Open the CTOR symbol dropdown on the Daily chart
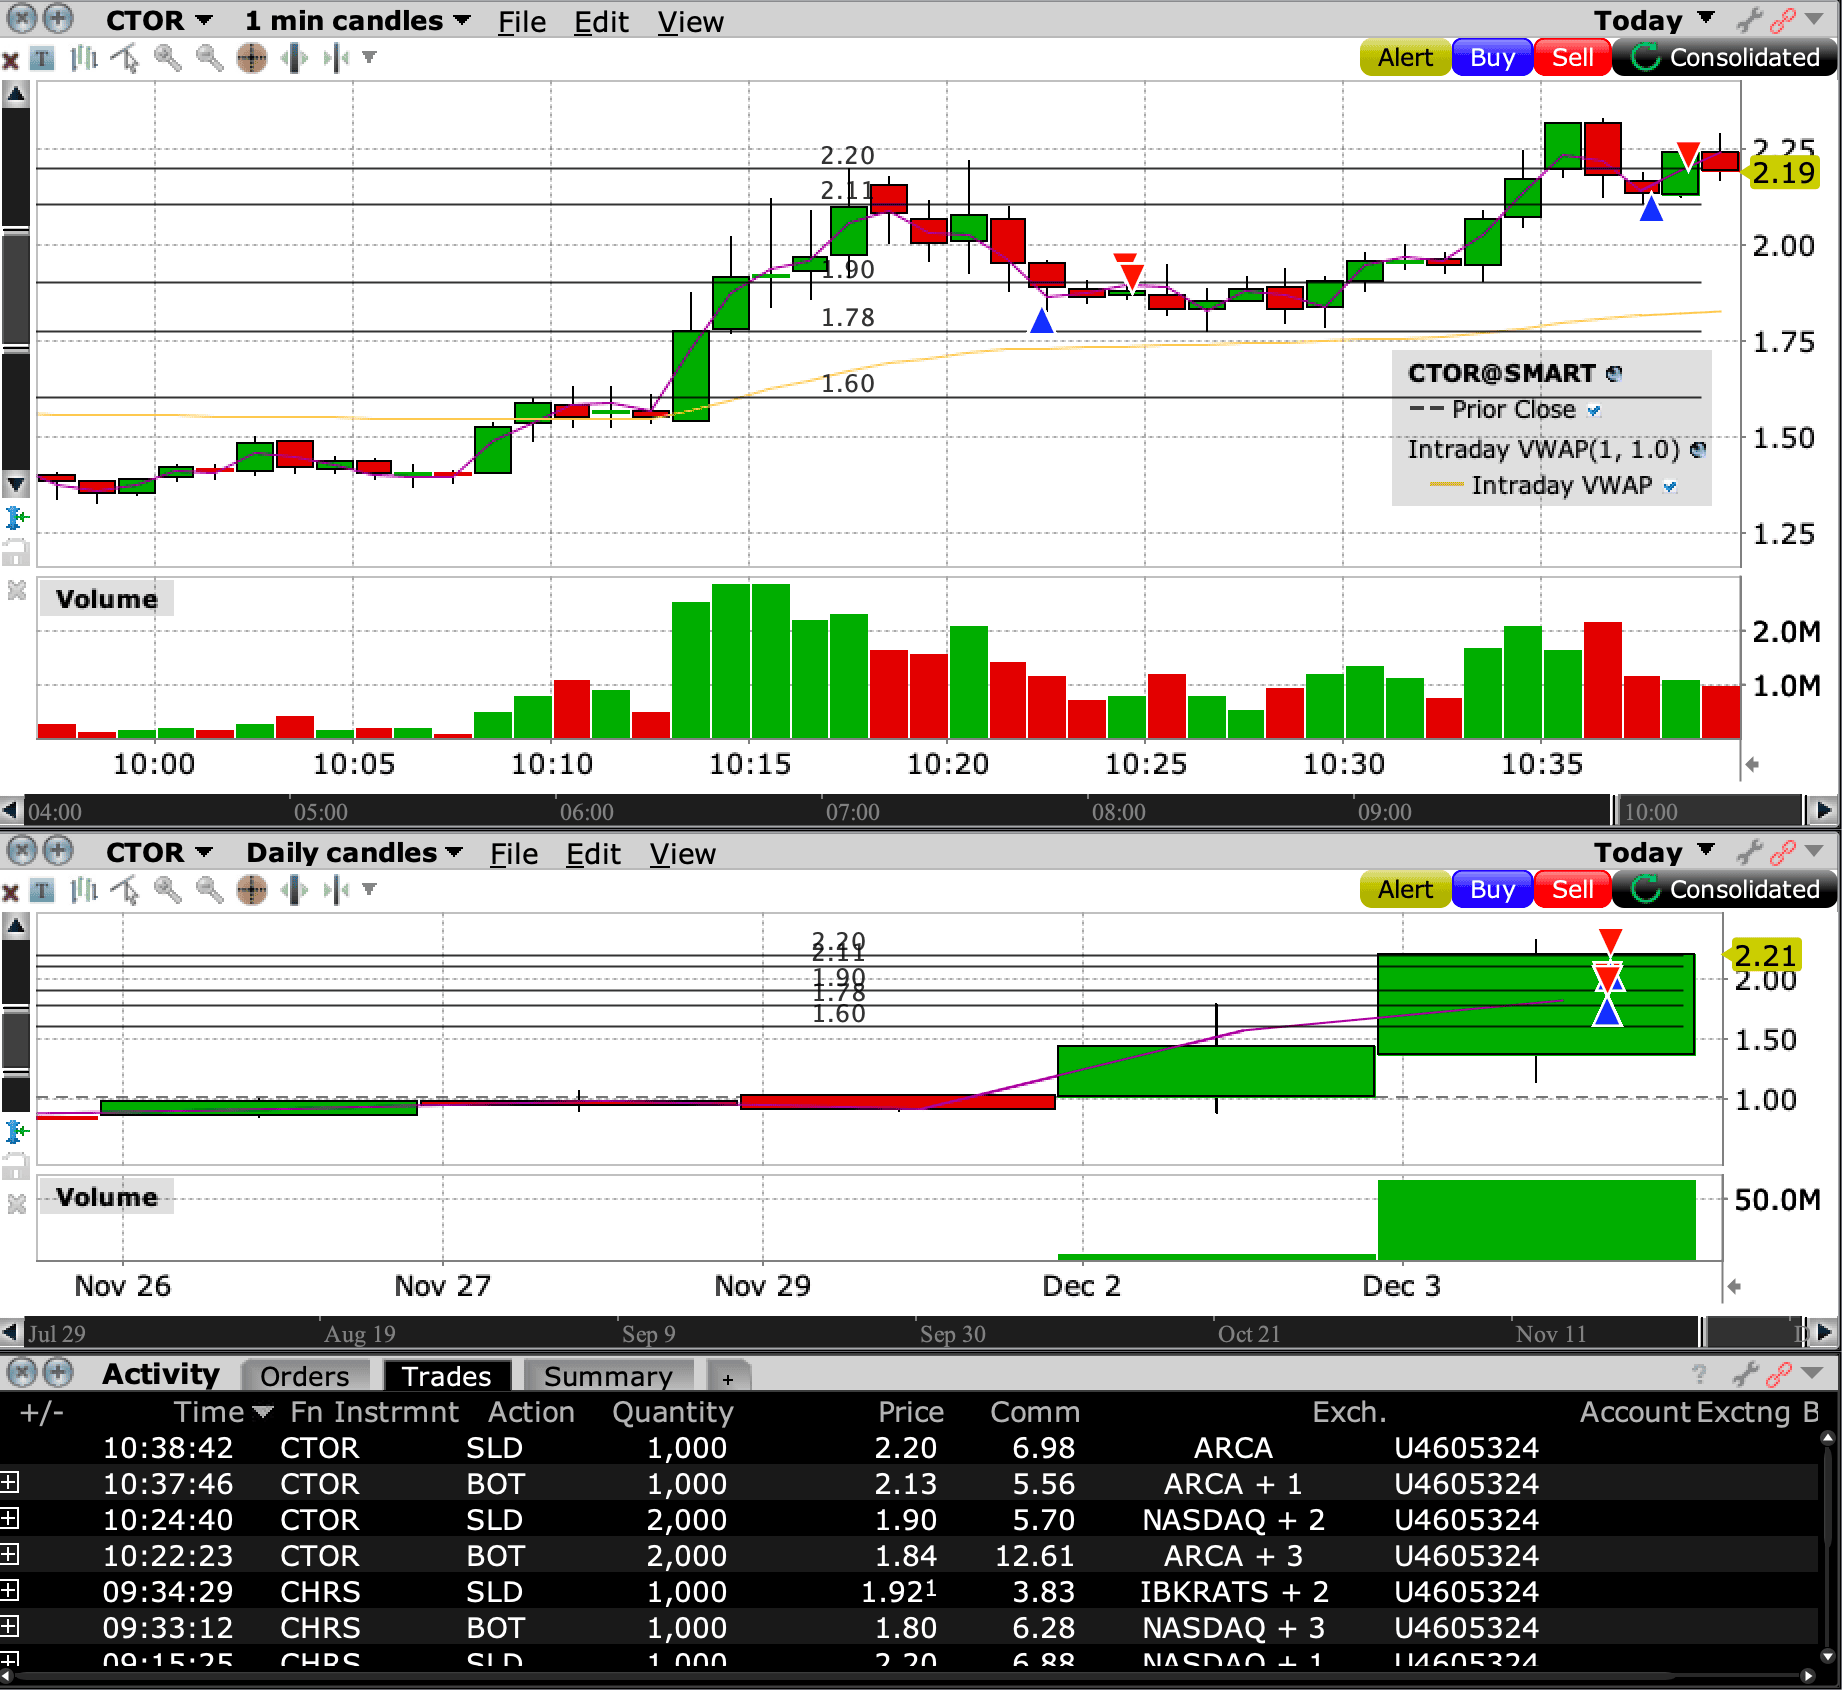 point(159,853)
